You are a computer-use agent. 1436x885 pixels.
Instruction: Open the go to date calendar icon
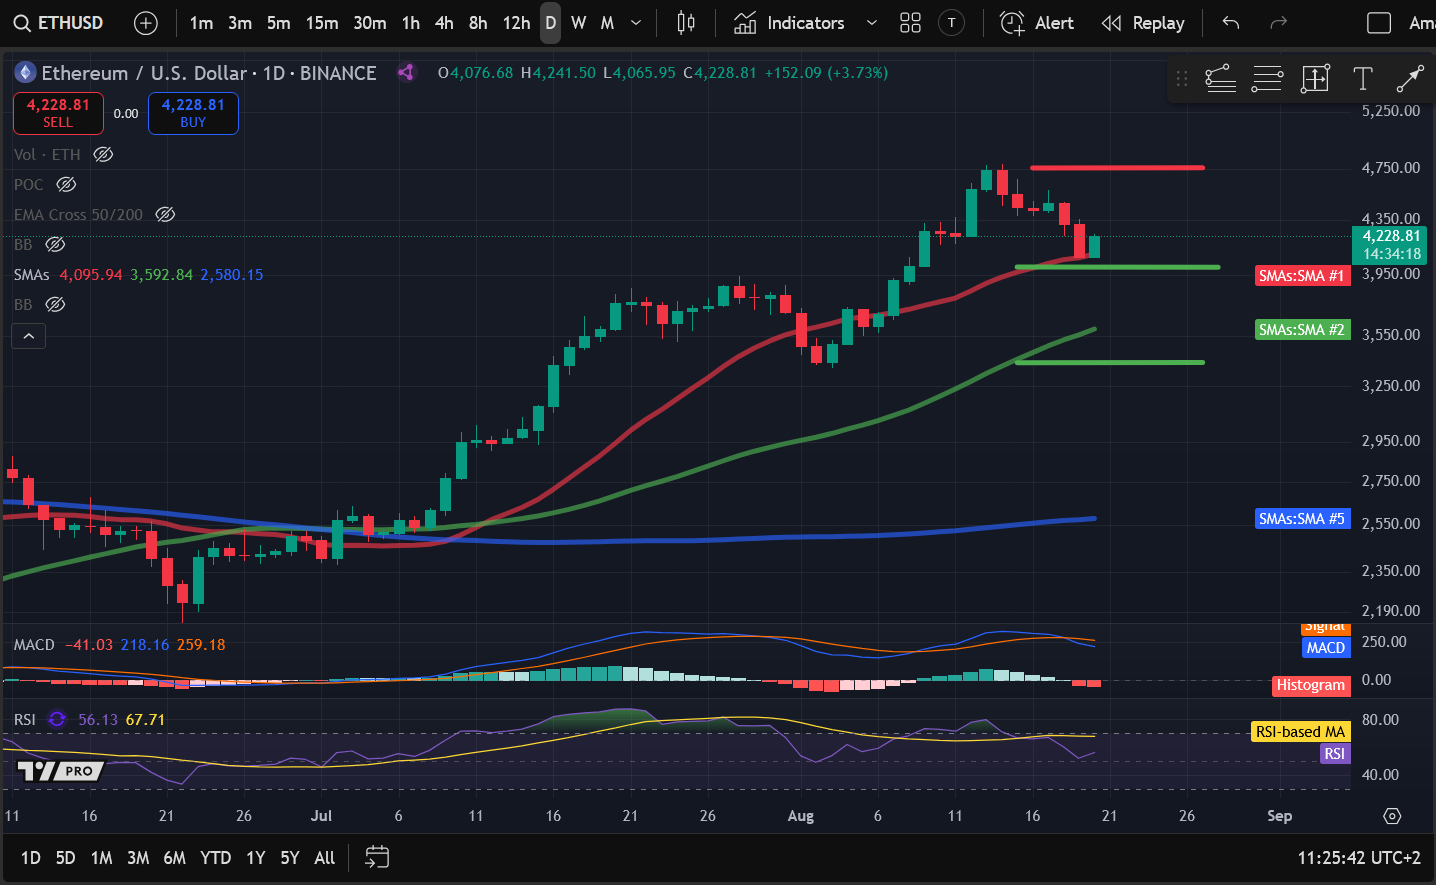(377, 857)
